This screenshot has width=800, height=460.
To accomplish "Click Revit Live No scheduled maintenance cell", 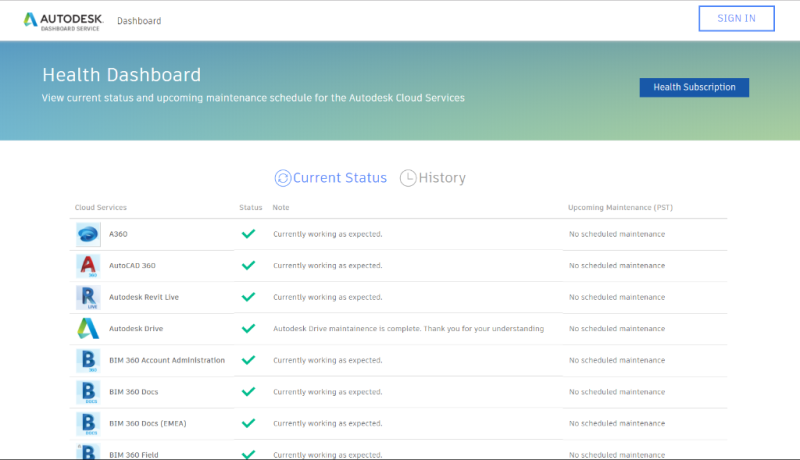I will click(x=617, y=297).
